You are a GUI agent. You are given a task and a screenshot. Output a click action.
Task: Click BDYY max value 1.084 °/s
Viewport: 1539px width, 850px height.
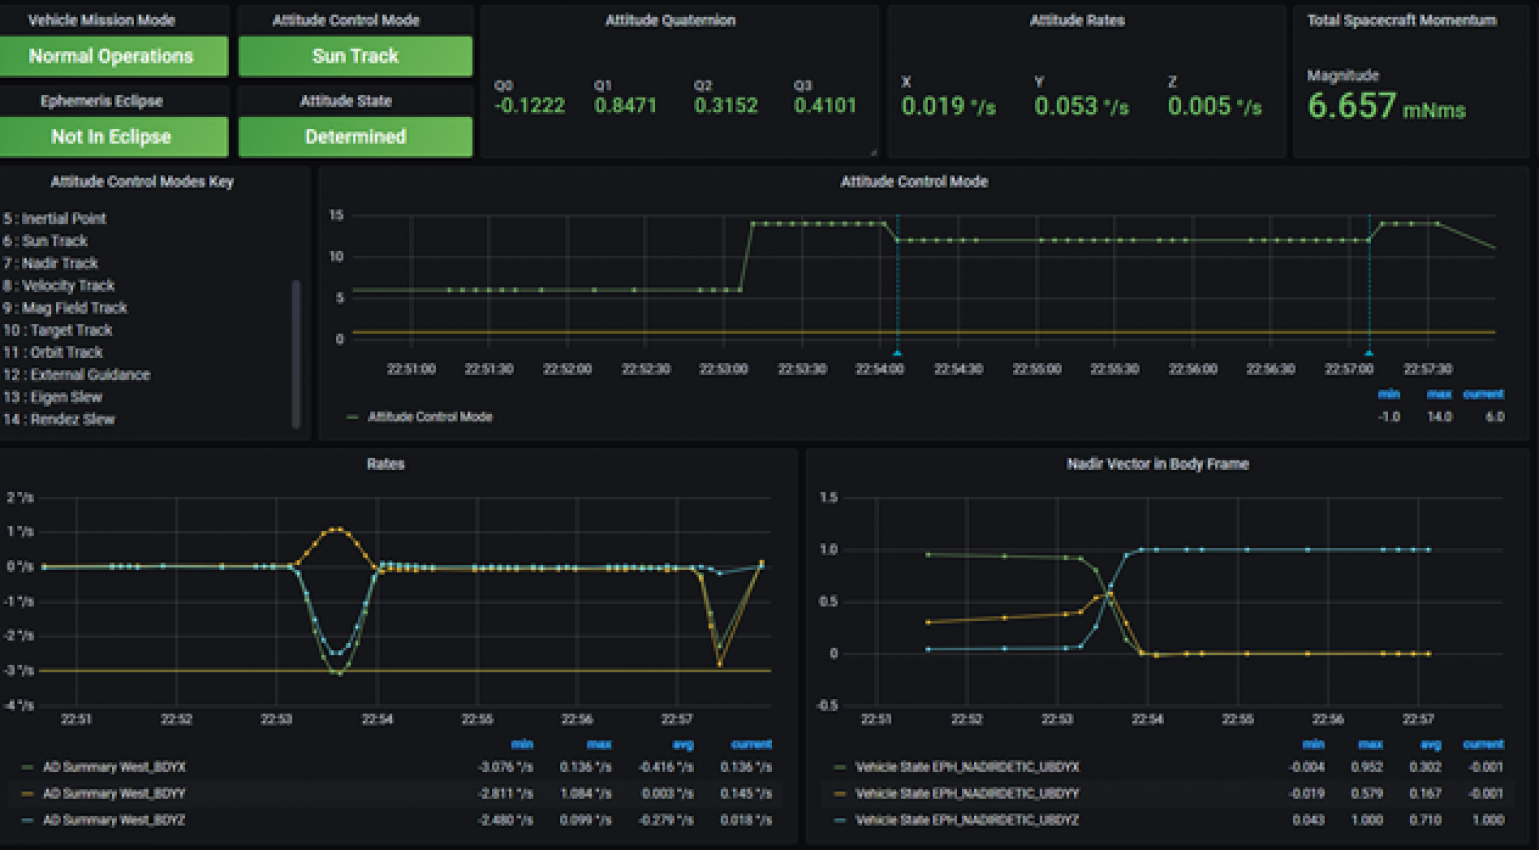[x=586, y=794]
